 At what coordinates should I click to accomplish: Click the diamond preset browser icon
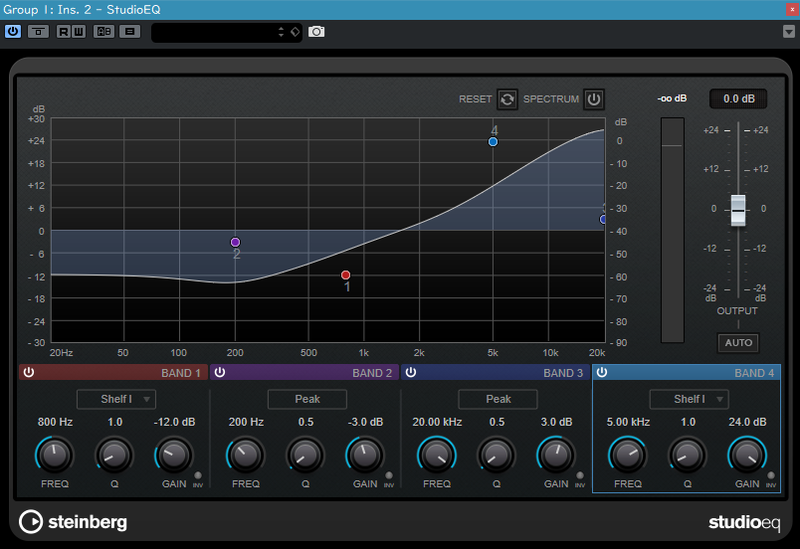[x=295, y=32]
